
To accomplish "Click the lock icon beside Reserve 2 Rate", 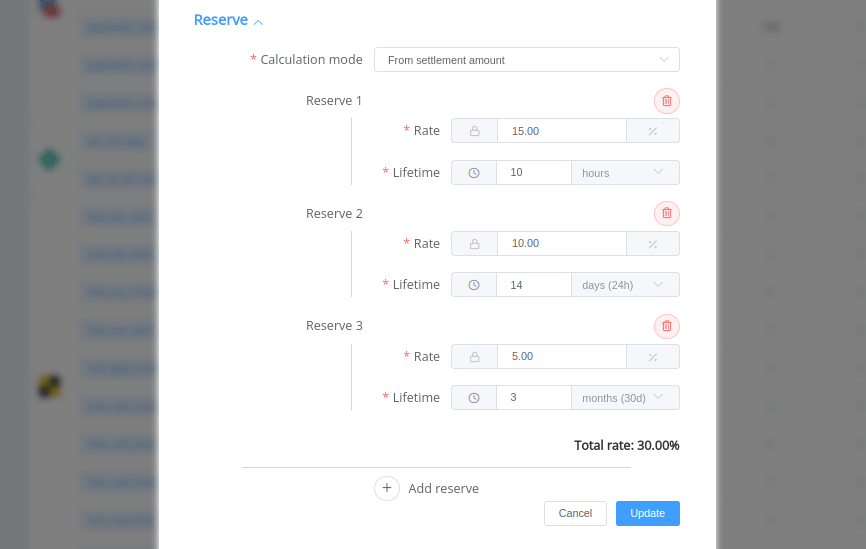I will click(474, 244).
